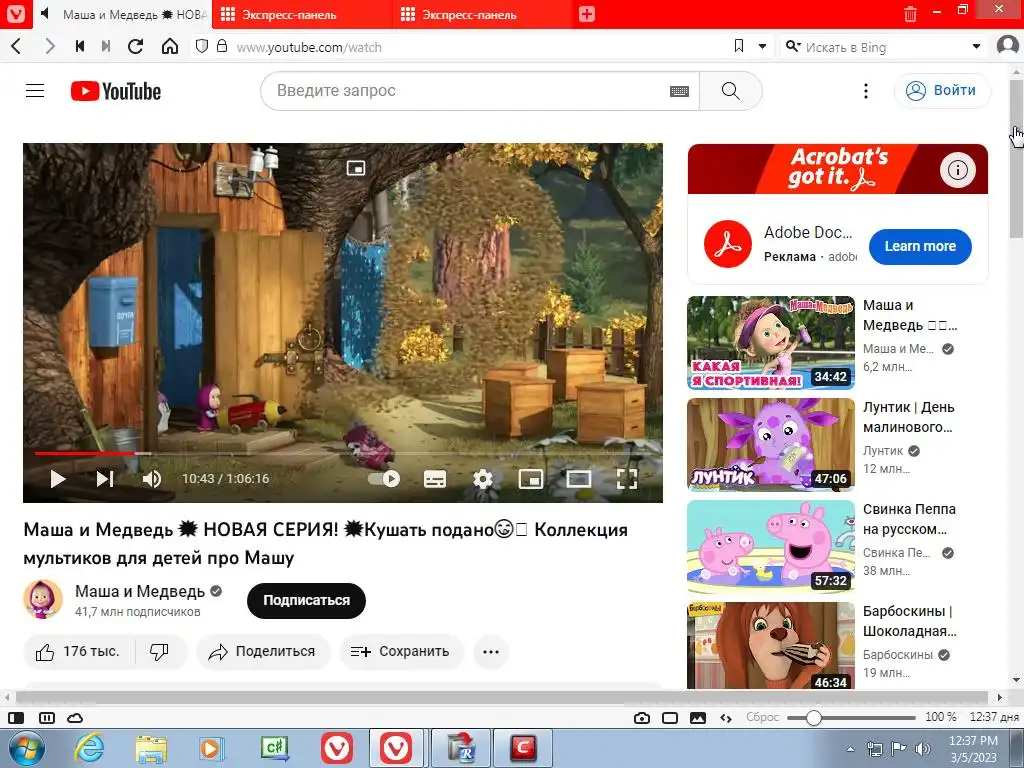Open the Маша и Медведь channel avatar
The width and height of the screenshot is (1024, 768).
tap(43, 599)
